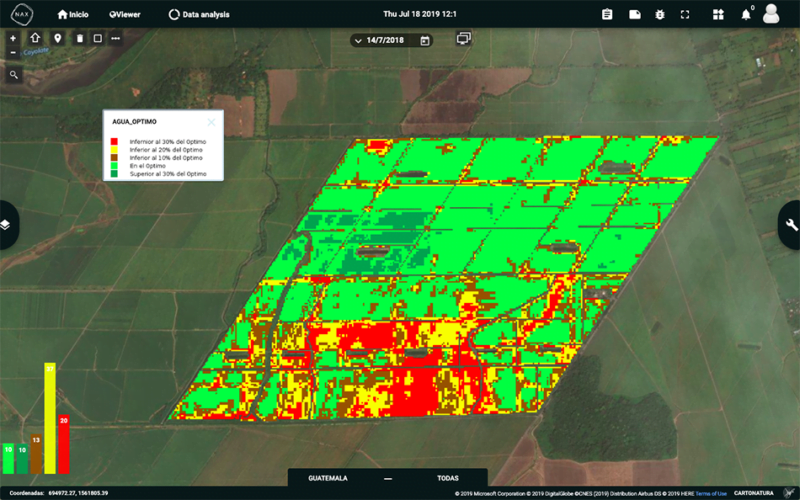
Task: Click the bug report icon
Action: click(x=659, y=14)
